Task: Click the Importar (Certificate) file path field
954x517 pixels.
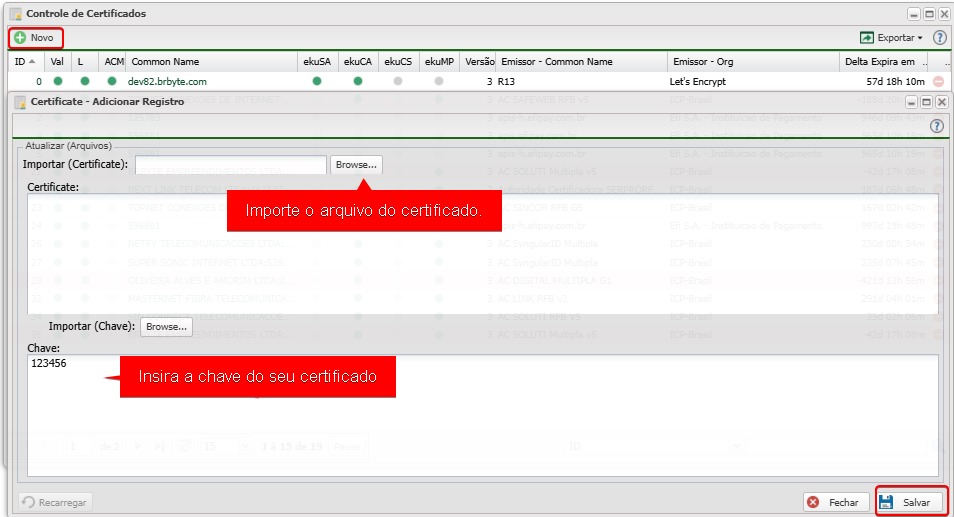Action: (x=231, y=164)
